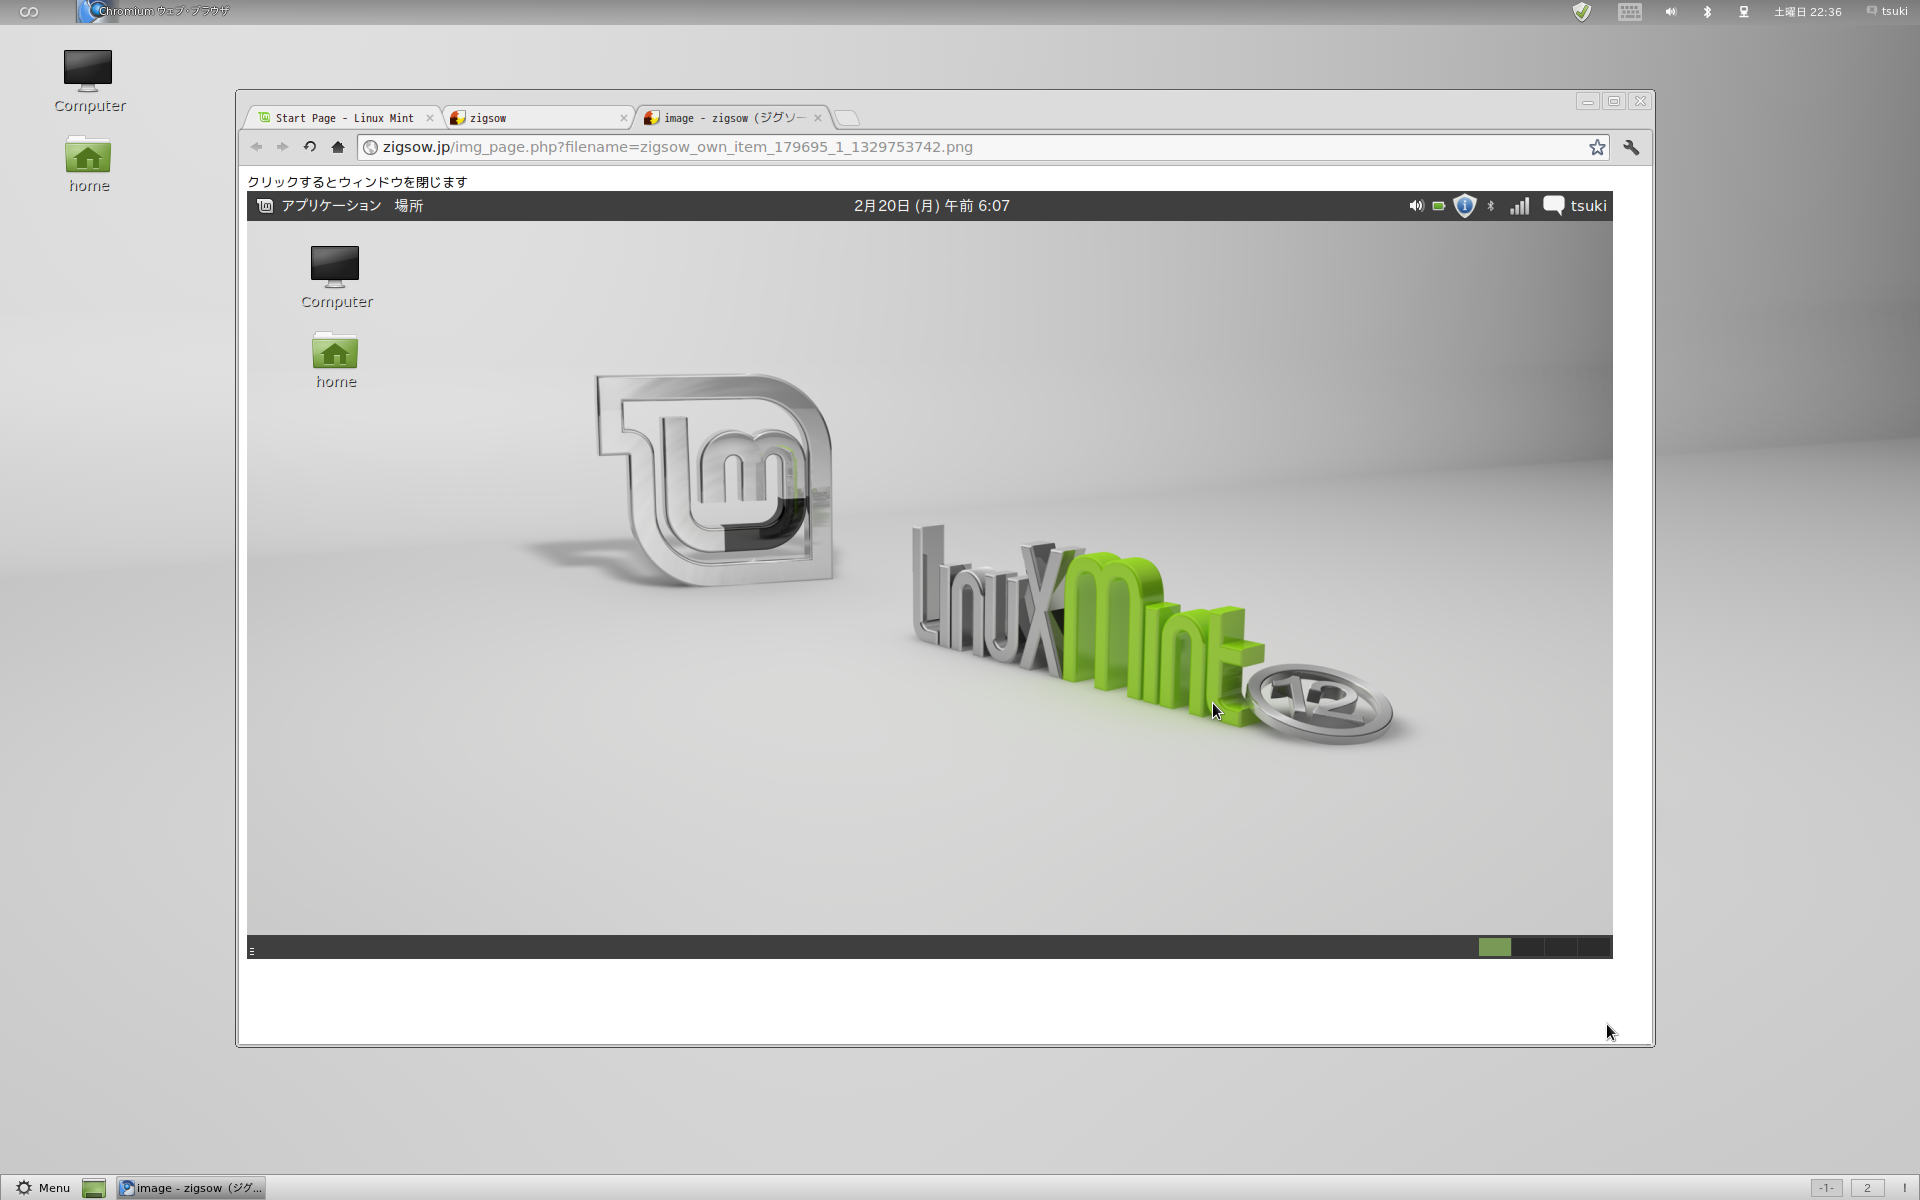The width and height of the screenshot is (1920, 1200).
Task: Click the green shield update icon
Action: coord(1582,12)
